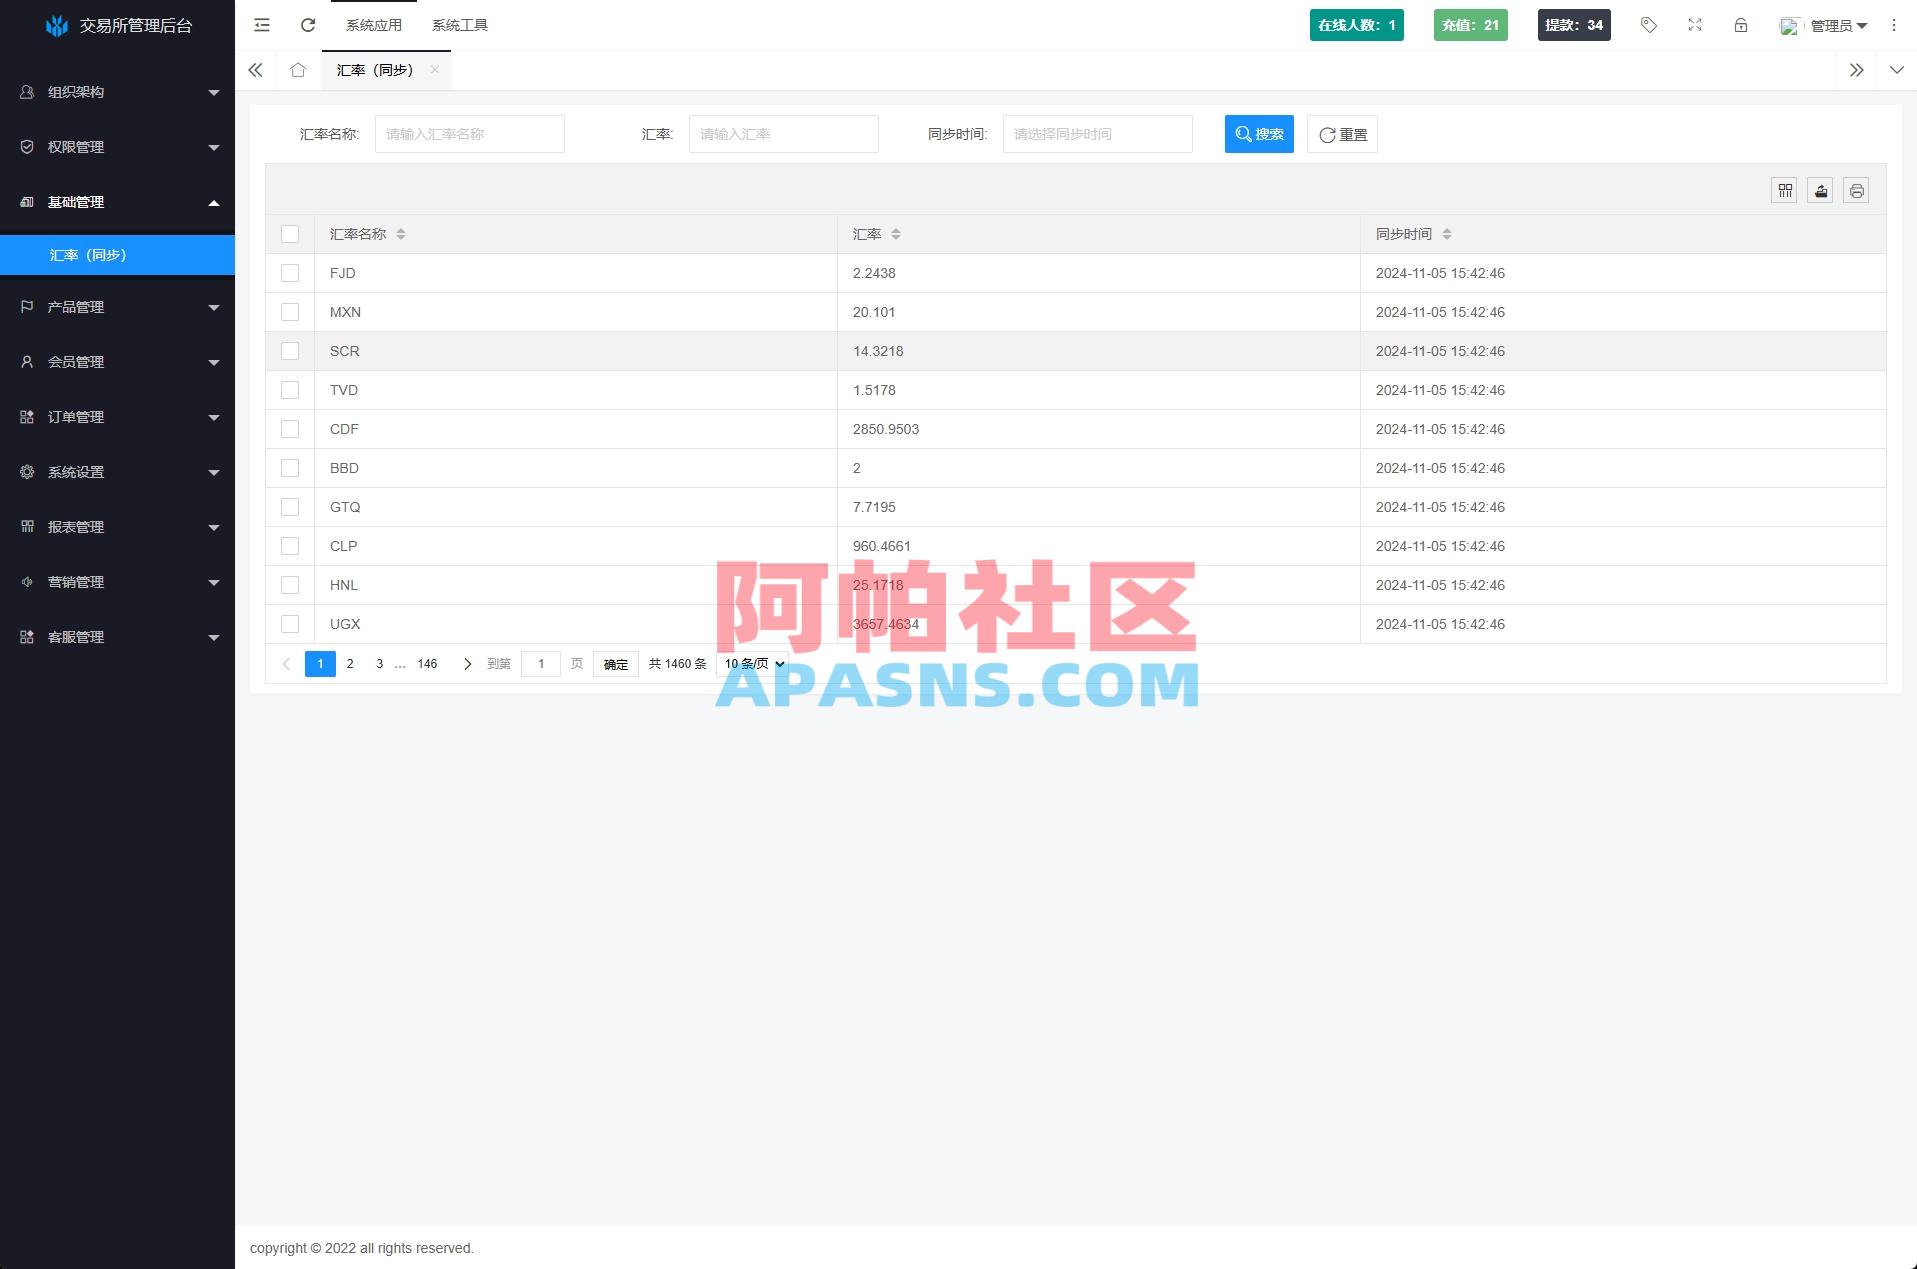The image size is (1917, 1269).
Task: Select the 汇率（同步）tab
Action: click(376, 70)
